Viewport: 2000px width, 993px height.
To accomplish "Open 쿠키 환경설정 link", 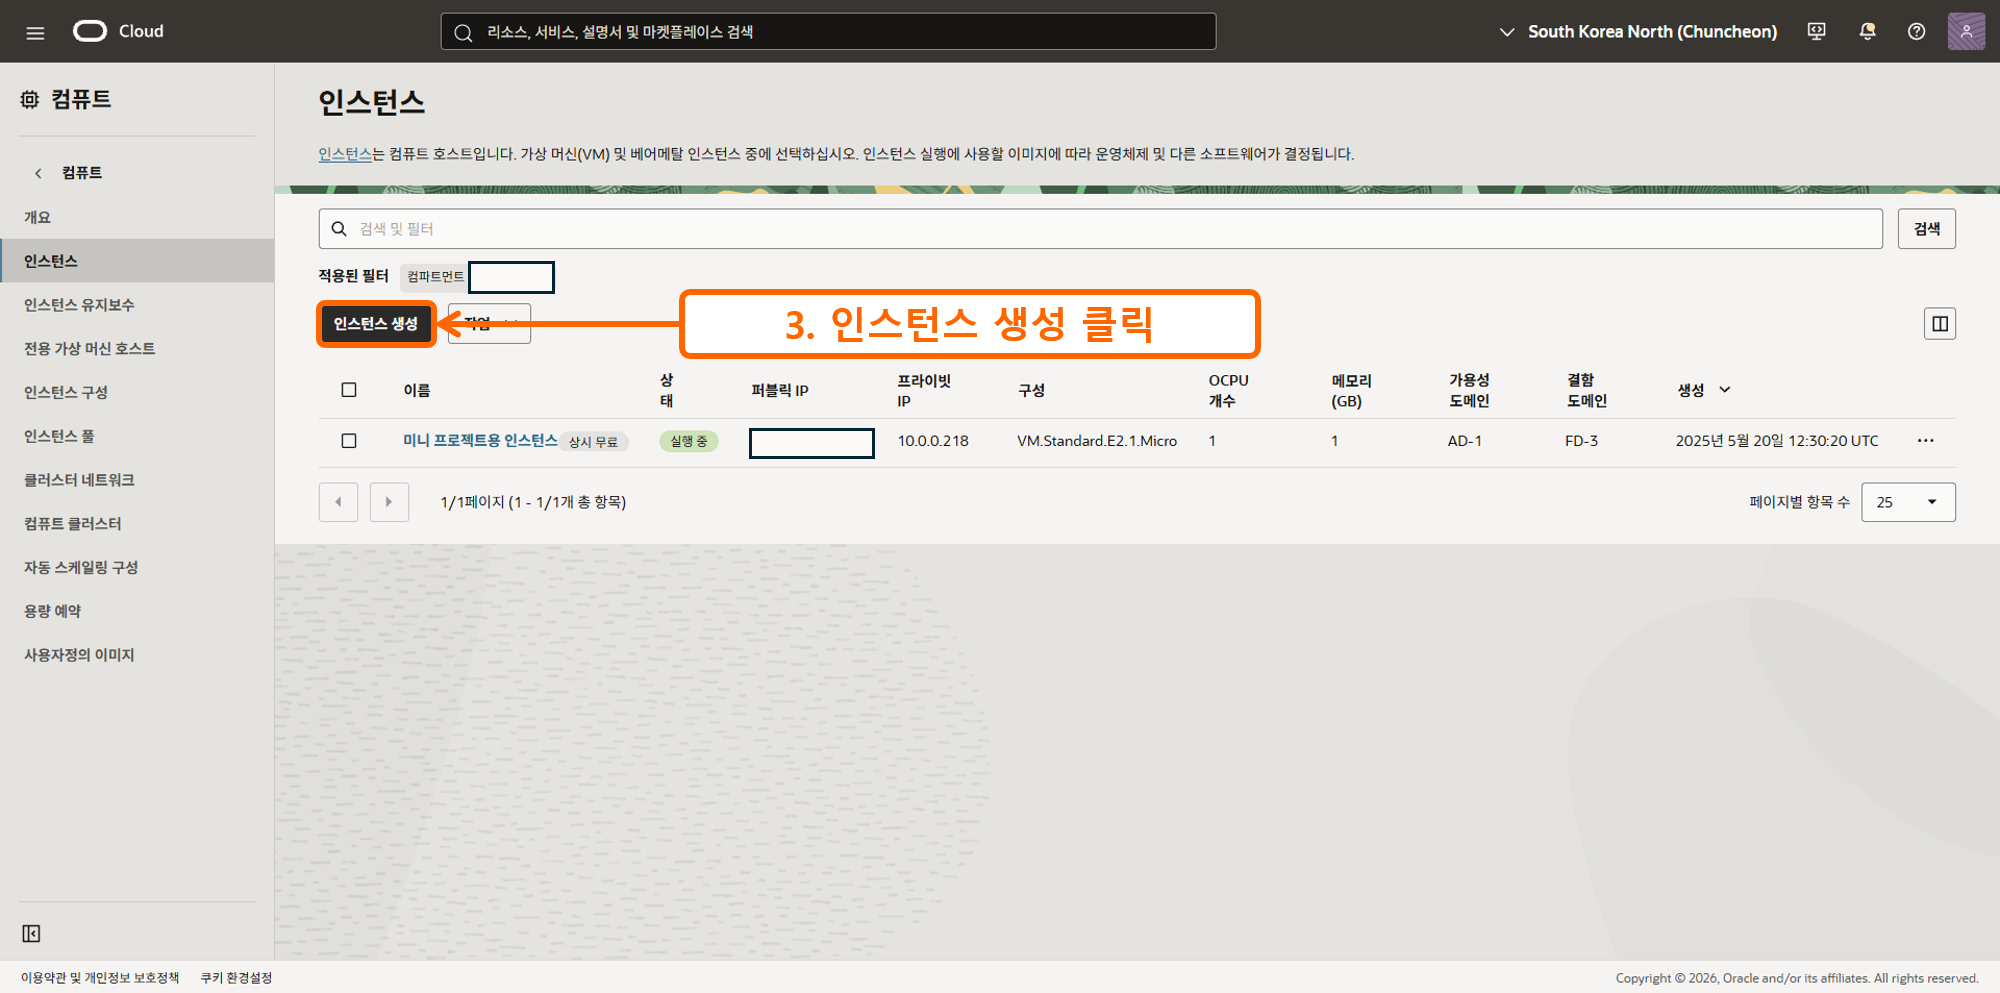I will 236,978.
